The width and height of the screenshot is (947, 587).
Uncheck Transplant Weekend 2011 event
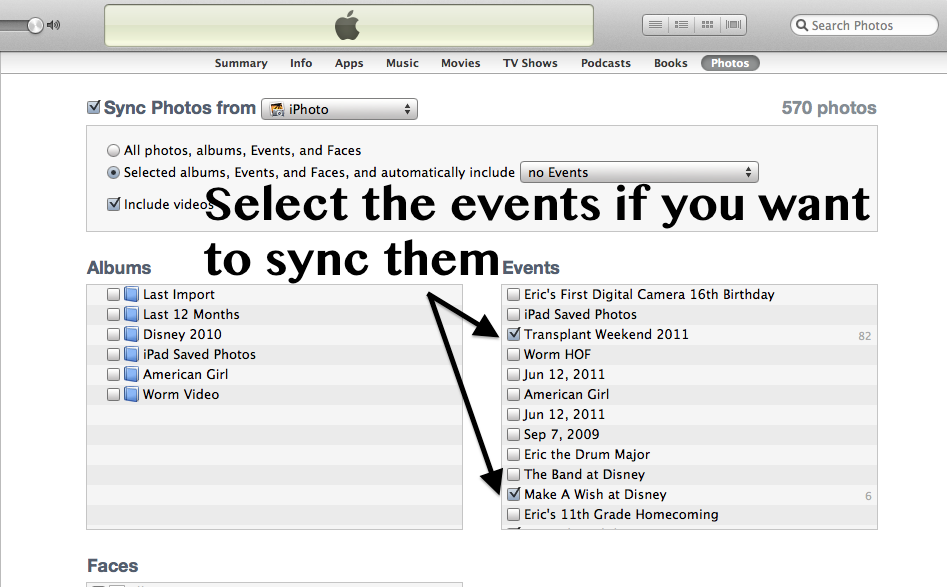(513, 333)
